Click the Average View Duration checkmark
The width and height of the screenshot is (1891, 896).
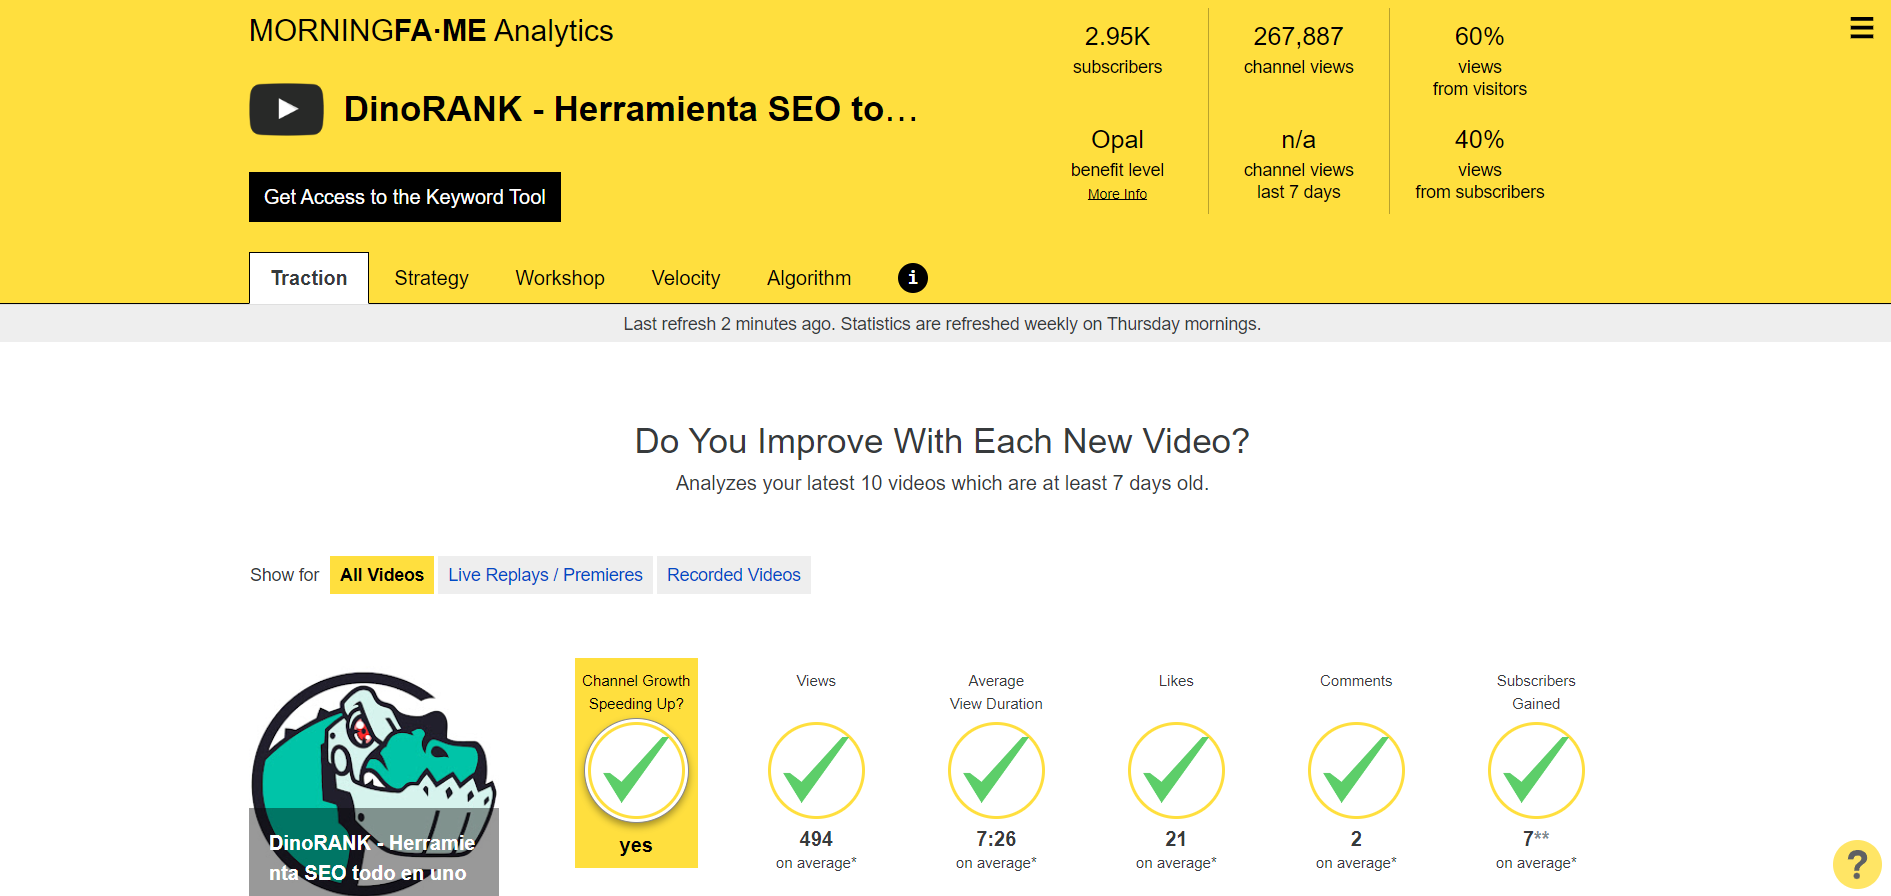(996, 771)
